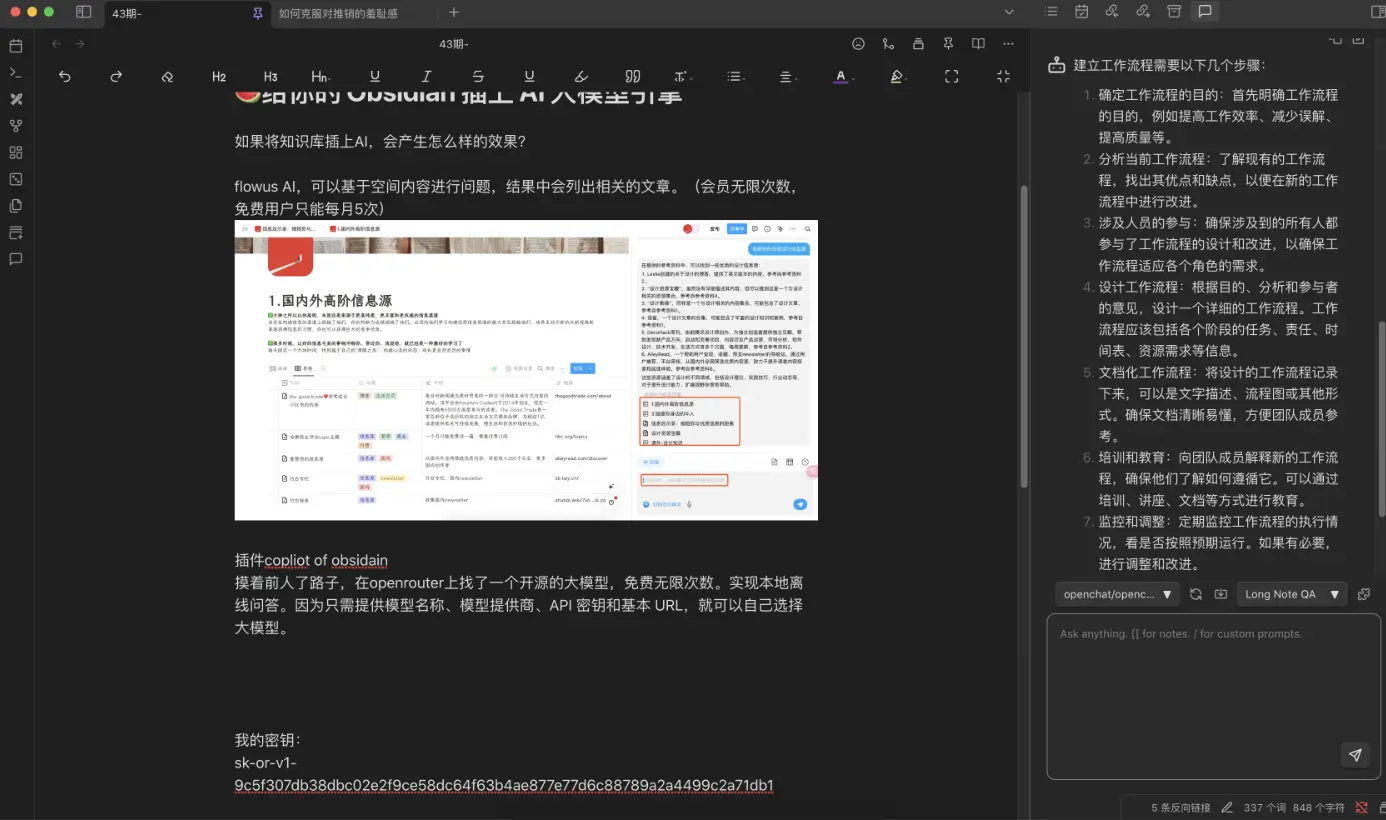Image resolution: width=1386 pixels, height=820 pixels.
Task: Toggle the left sidebar panel
Action: click(83, 12)
